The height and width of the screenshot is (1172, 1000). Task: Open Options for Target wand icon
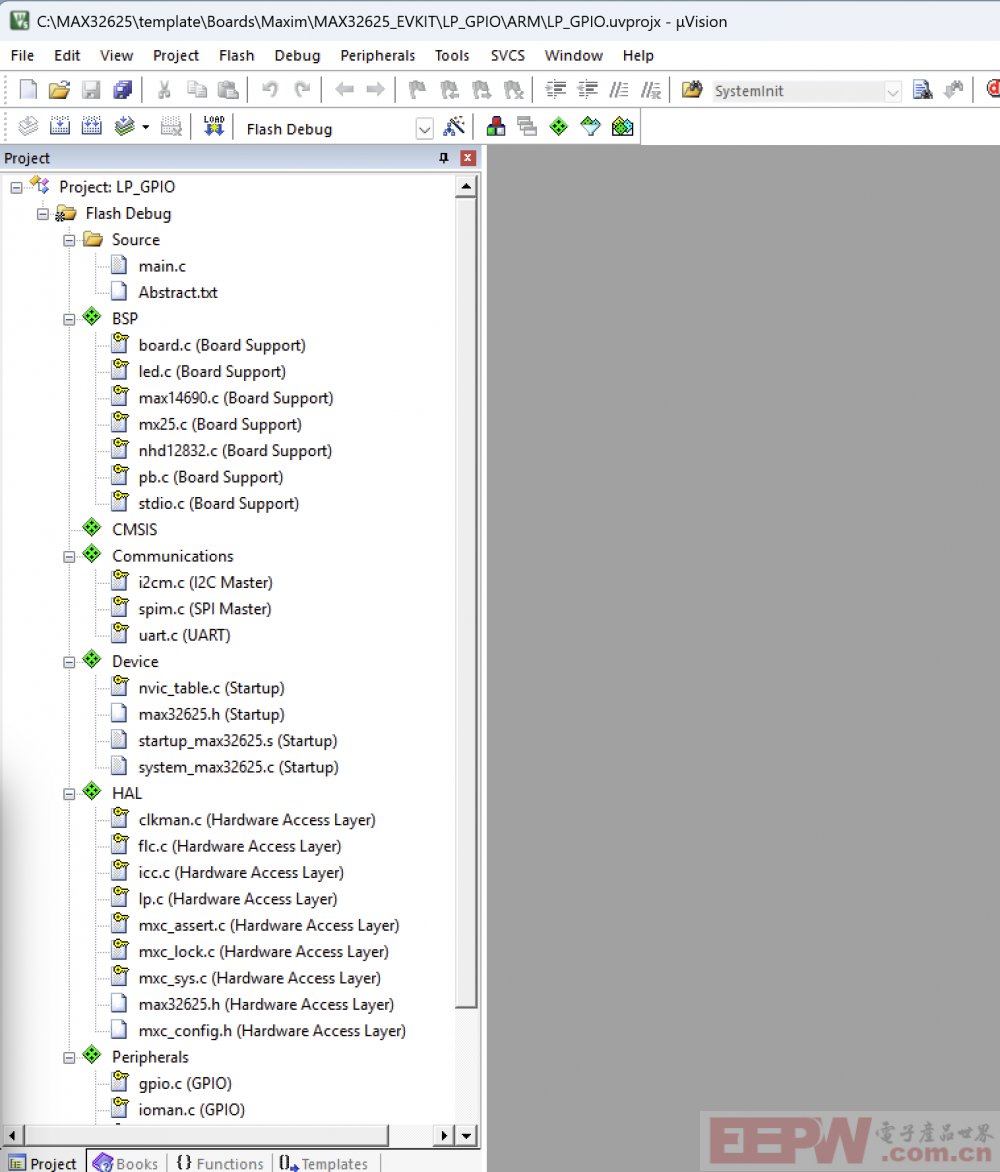[454, 126]
